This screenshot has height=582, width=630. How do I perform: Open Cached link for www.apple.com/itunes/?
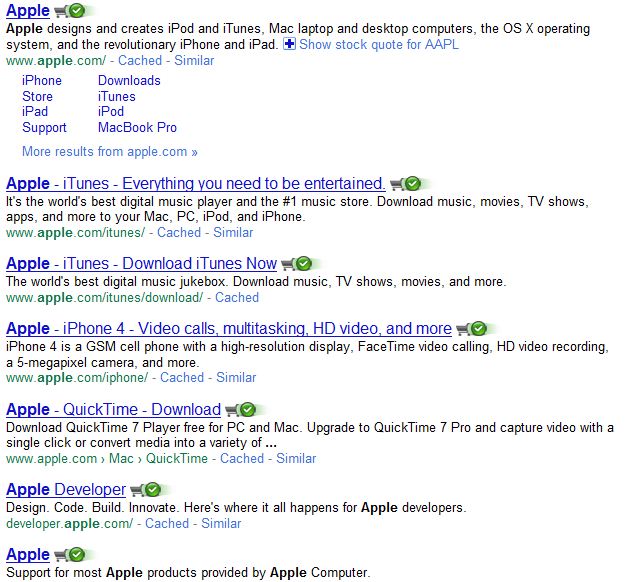click(179, 233)
